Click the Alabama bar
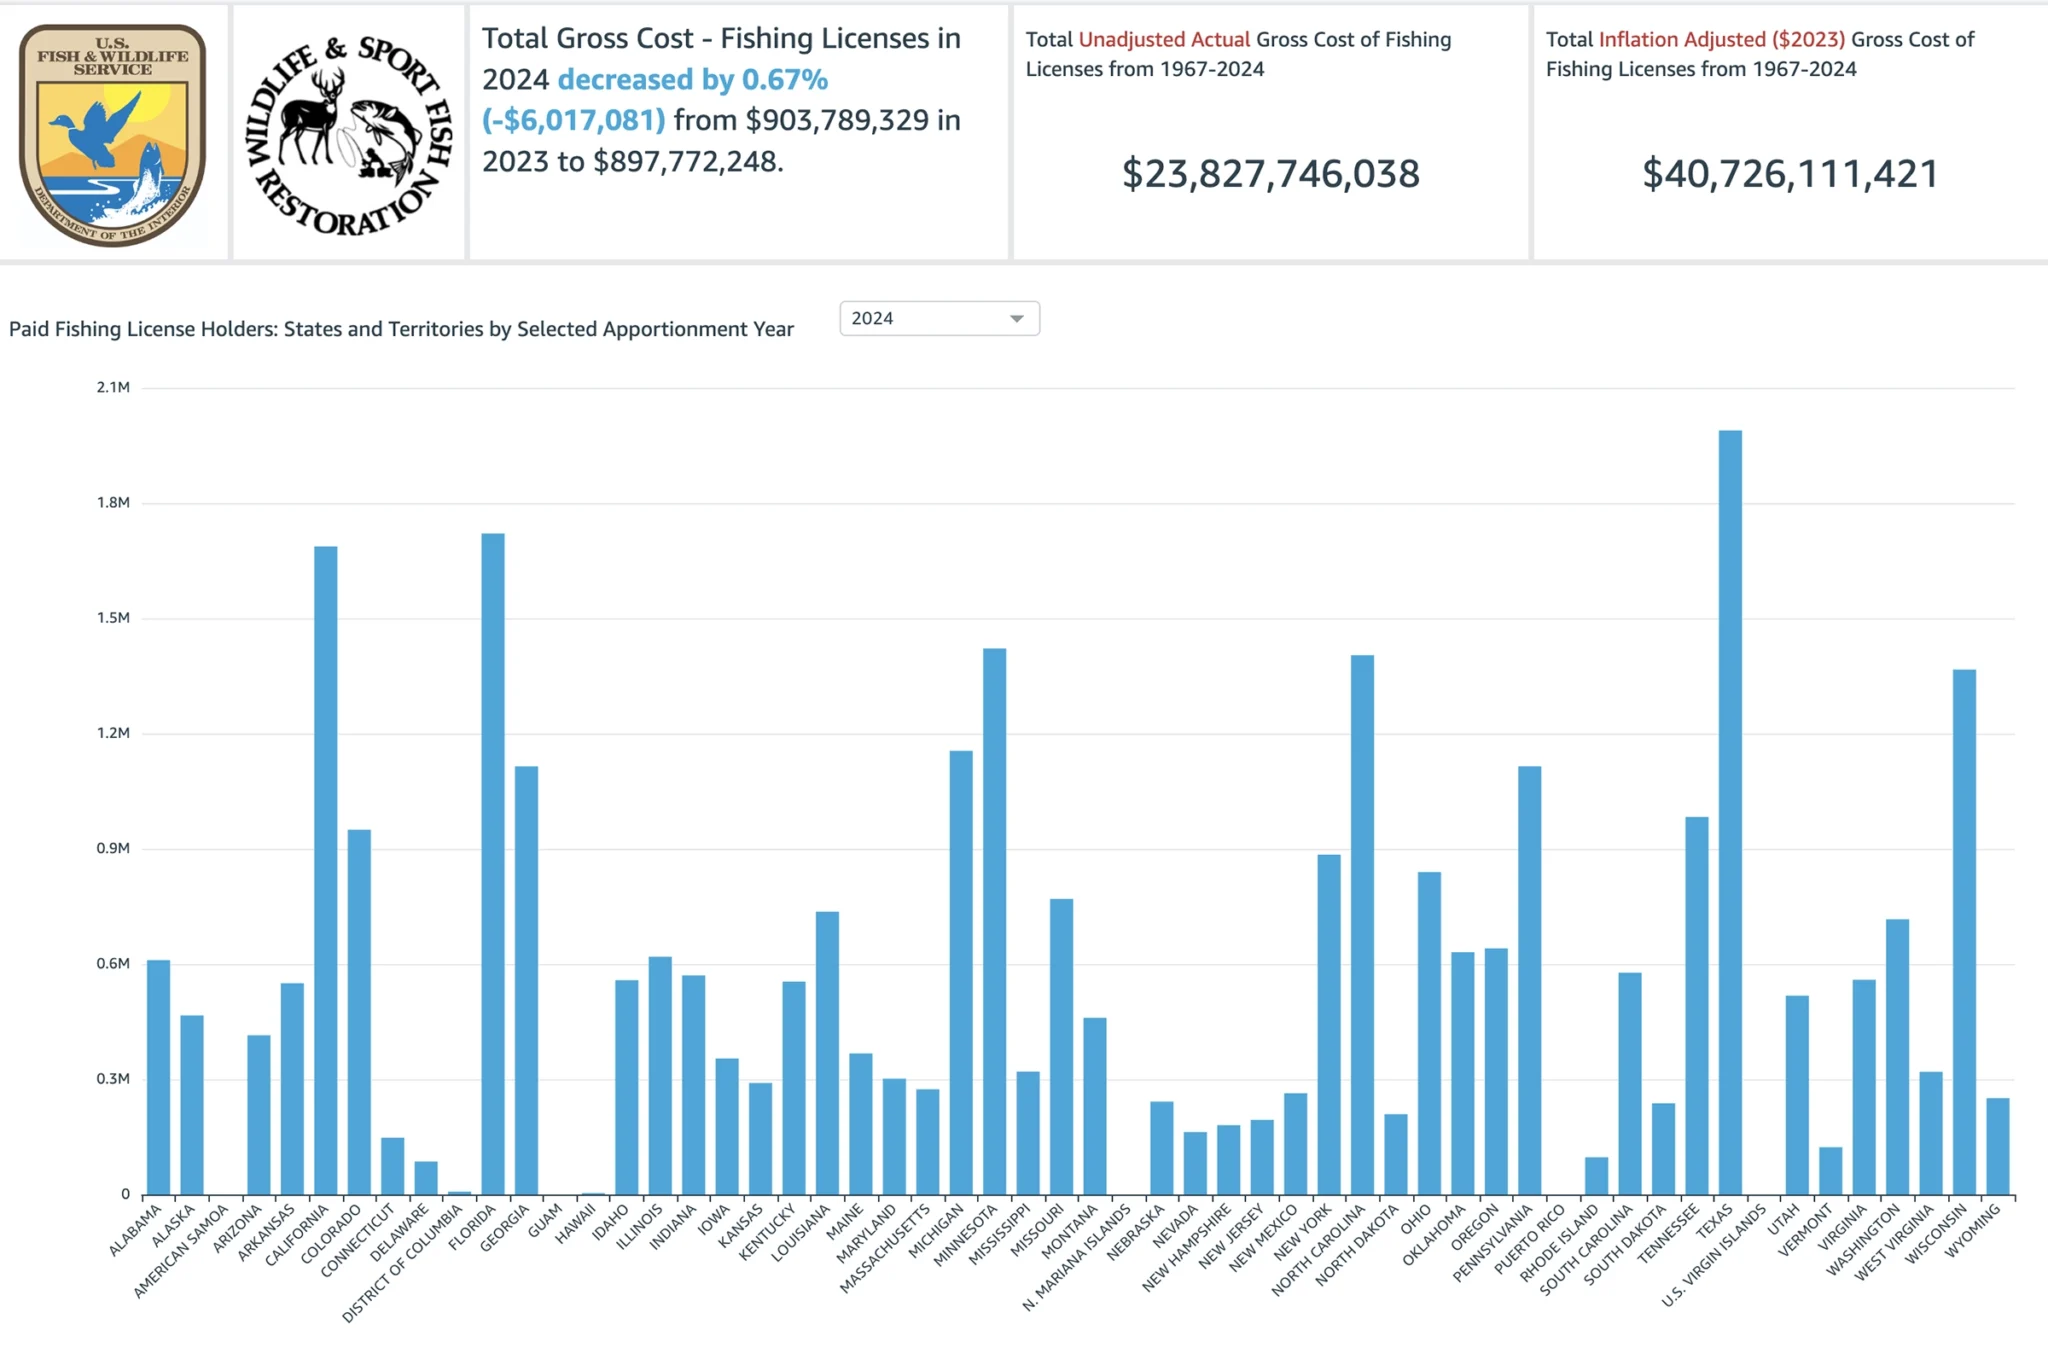Image resolution: width=2048 pixels, height=1365 pixels. (x=158, y=1077)
